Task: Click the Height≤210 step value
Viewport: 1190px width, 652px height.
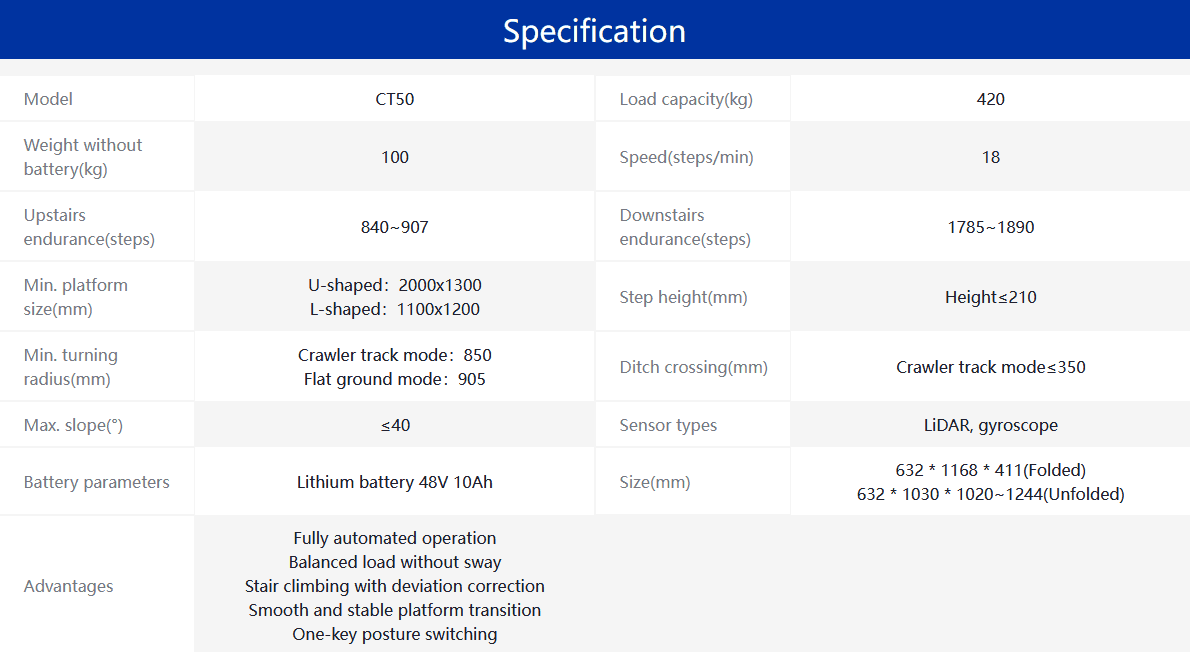Action: [x=990, y=297]
